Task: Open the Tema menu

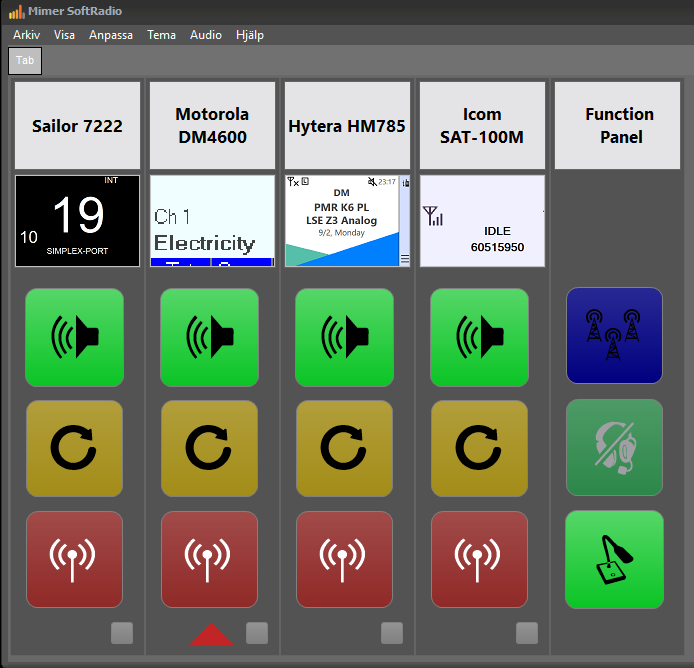Action: 161,35
